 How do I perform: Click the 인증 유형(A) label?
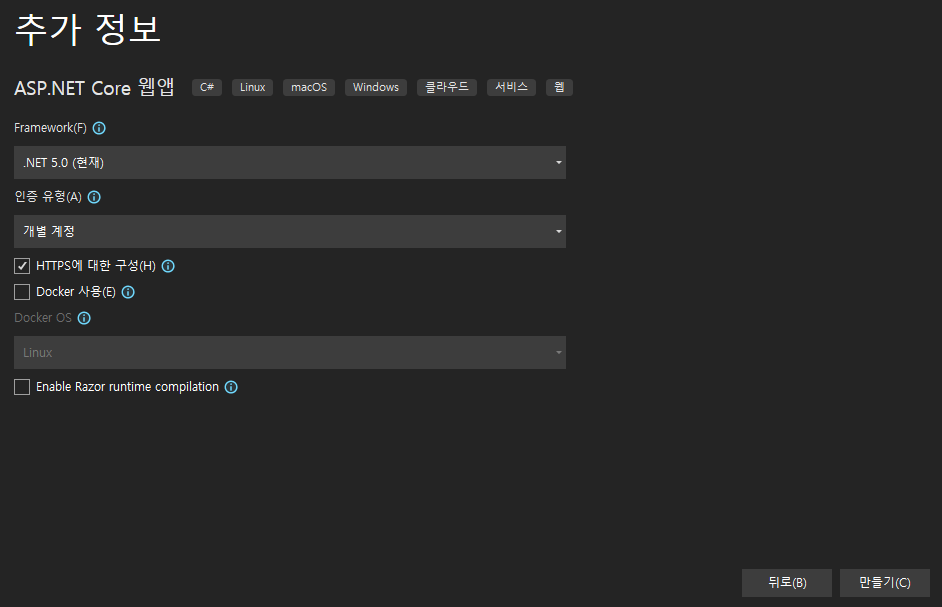[x=48, y=197]
